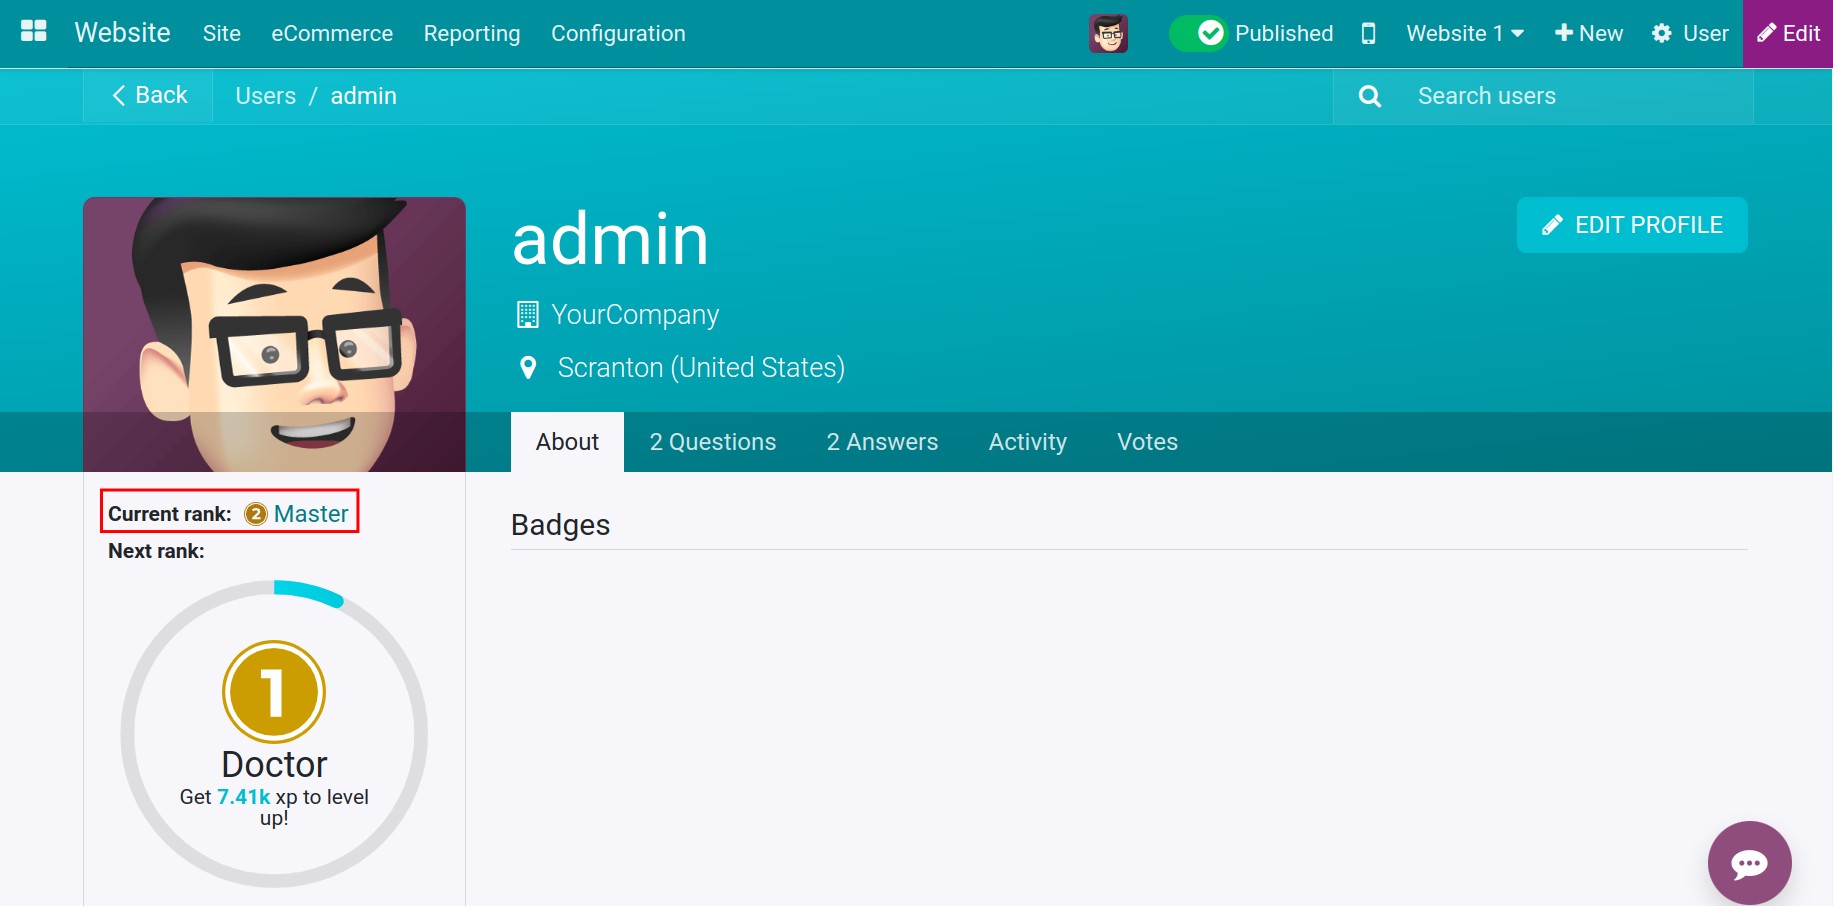Click the Website app title
This screenshot has height=906, width=1833.
click(122, 33)
